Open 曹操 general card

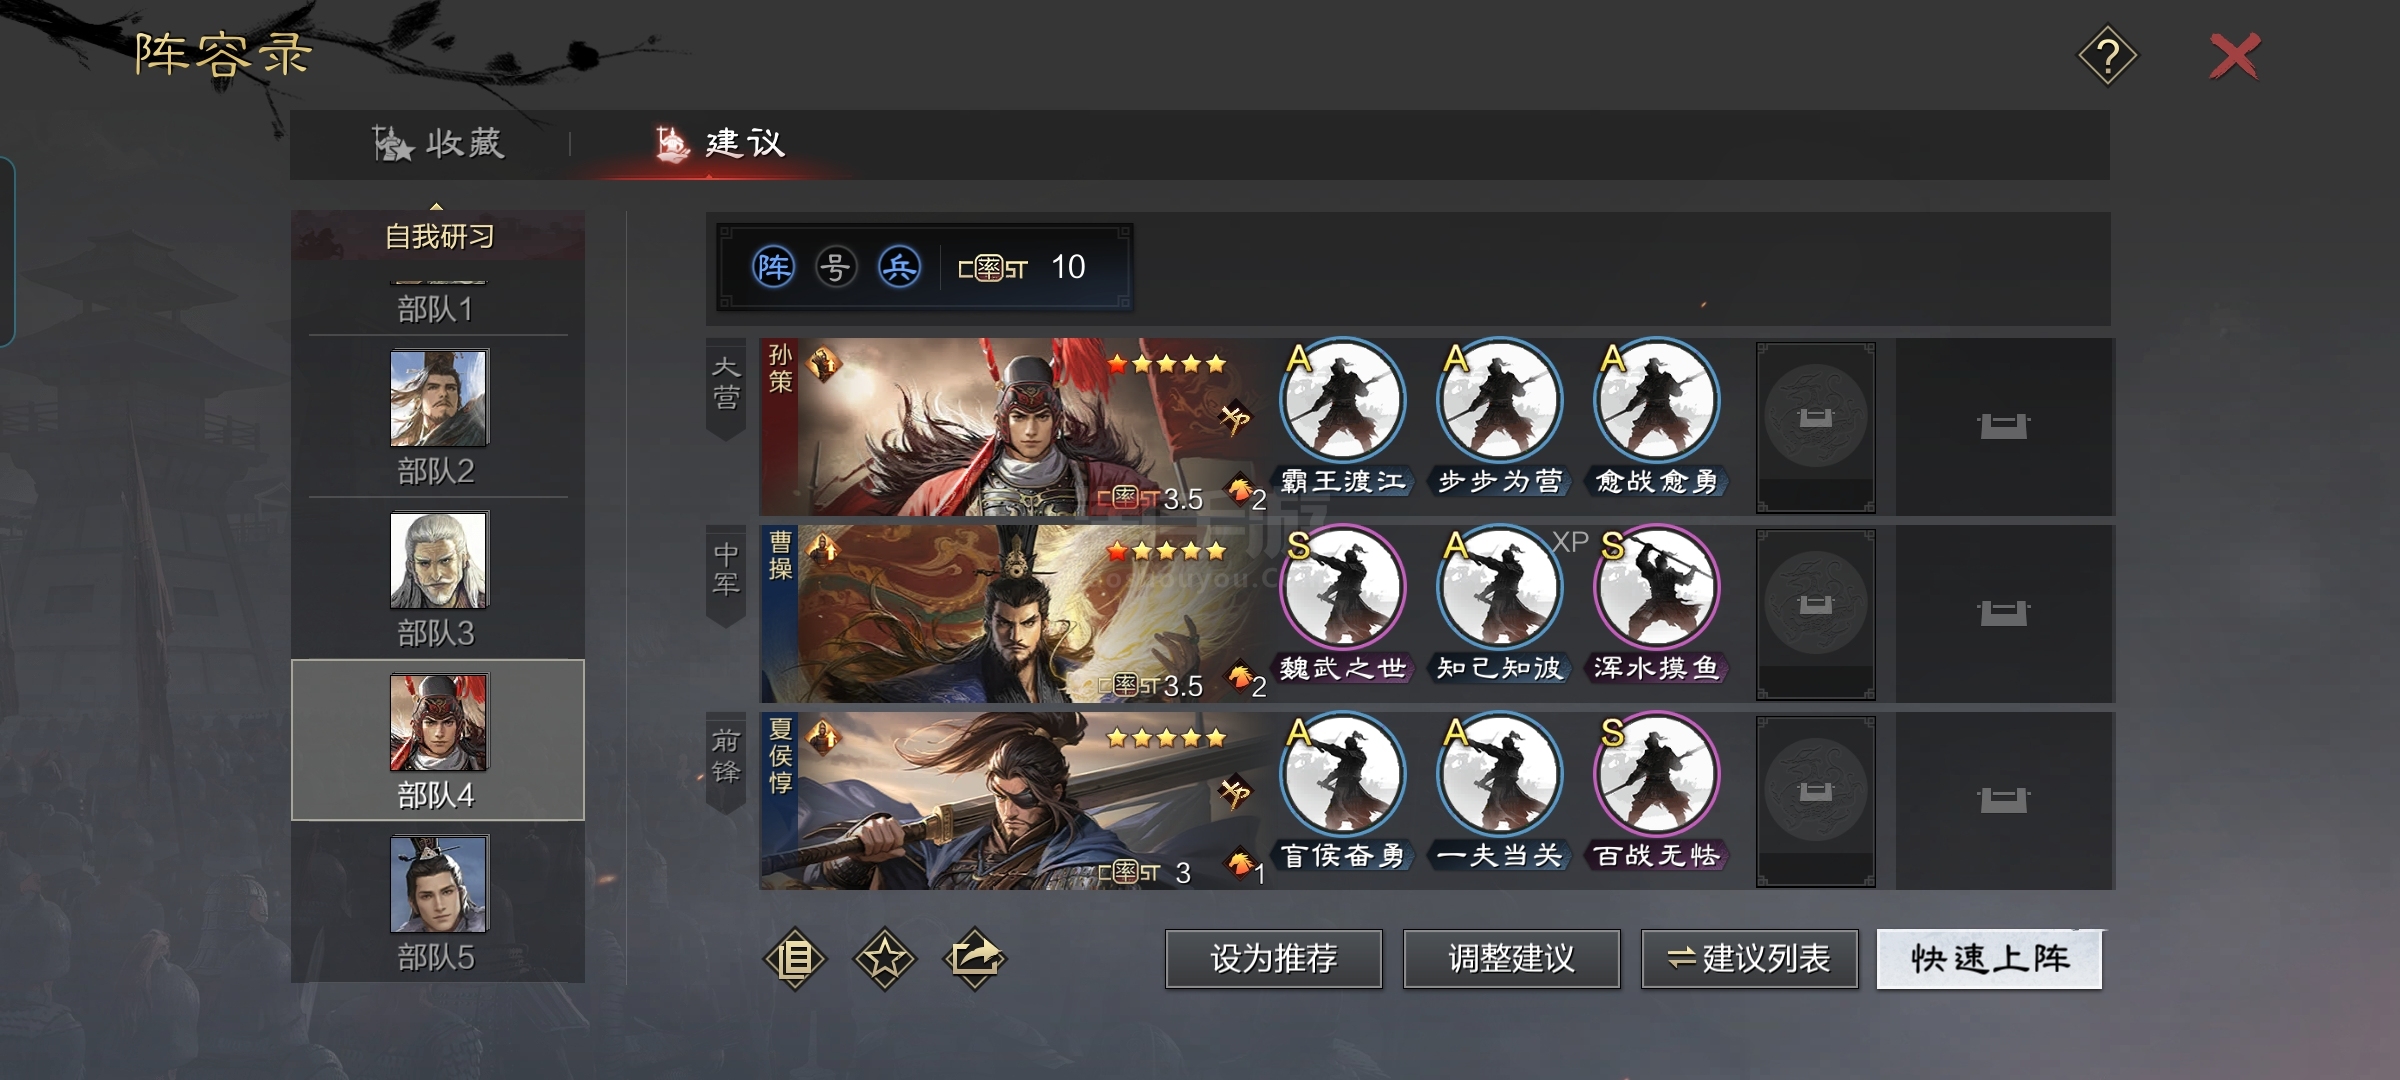[x=1013, y=614]
